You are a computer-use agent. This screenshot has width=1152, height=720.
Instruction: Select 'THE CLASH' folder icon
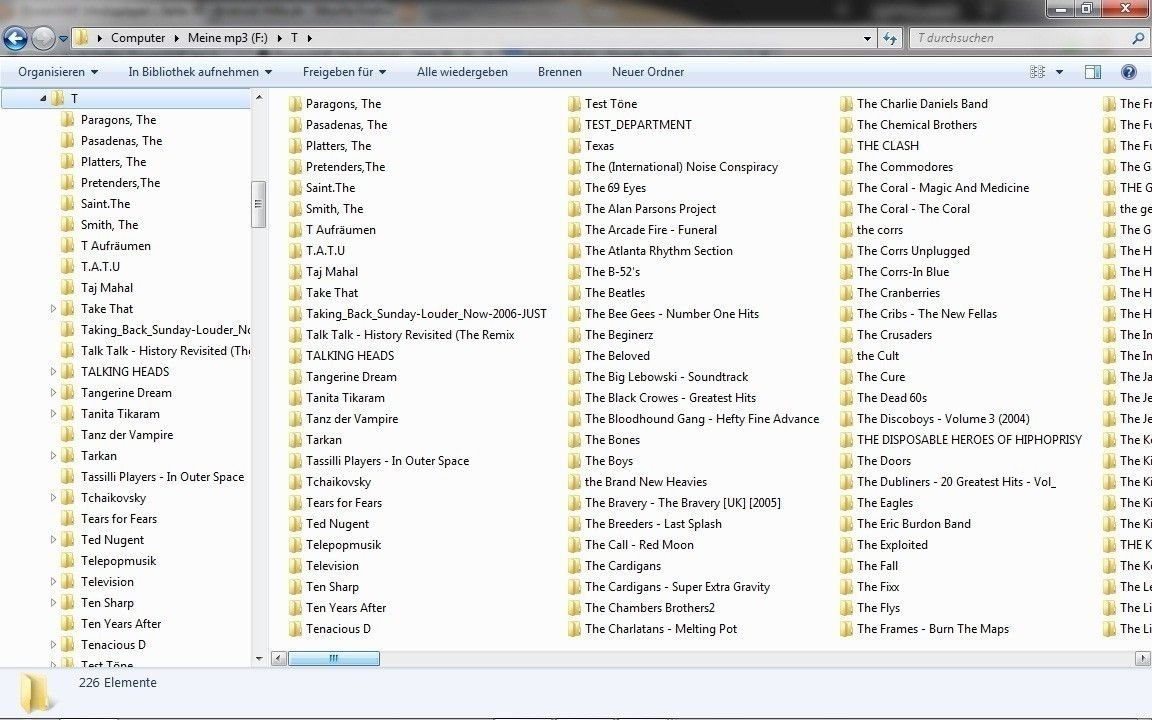coord(846,146)
